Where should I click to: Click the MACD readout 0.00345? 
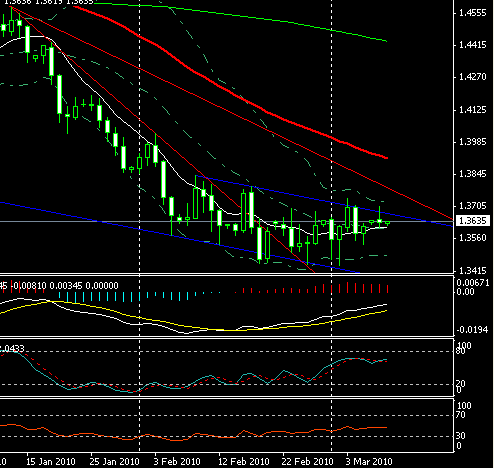[x=66, y=286]
